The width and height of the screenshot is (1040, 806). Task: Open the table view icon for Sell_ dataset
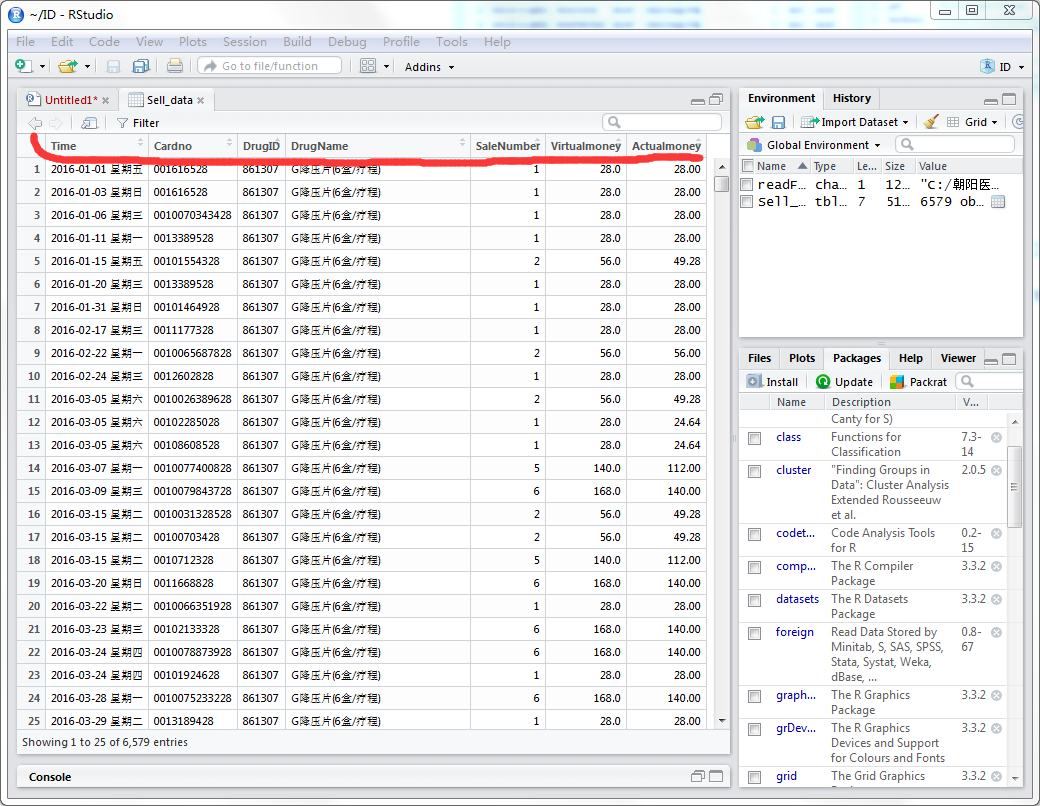pos(998,202)
